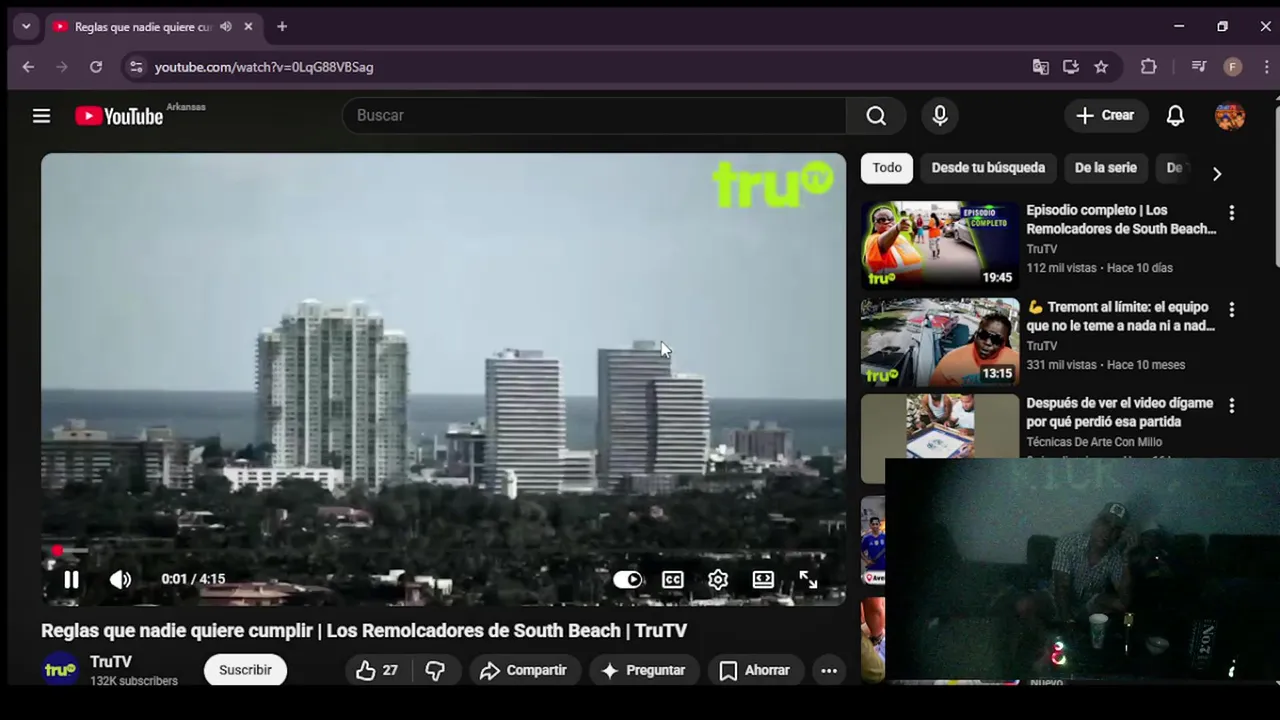Go to YouTube home via logo

coord(119,116)
